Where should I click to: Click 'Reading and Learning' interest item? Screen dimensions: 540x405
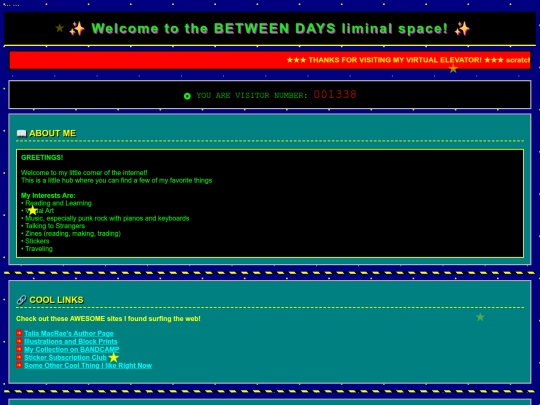(x=59, y=203)
